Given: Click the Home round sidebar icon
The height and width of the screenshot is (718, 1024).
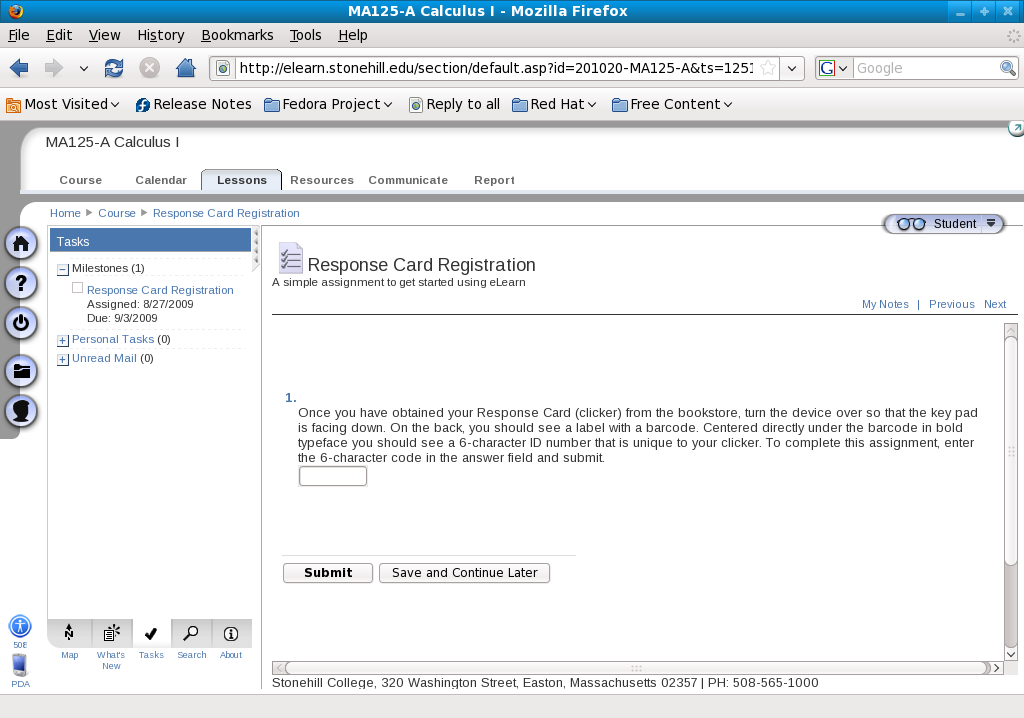Looking at the screenshot, I should (21, 244).
